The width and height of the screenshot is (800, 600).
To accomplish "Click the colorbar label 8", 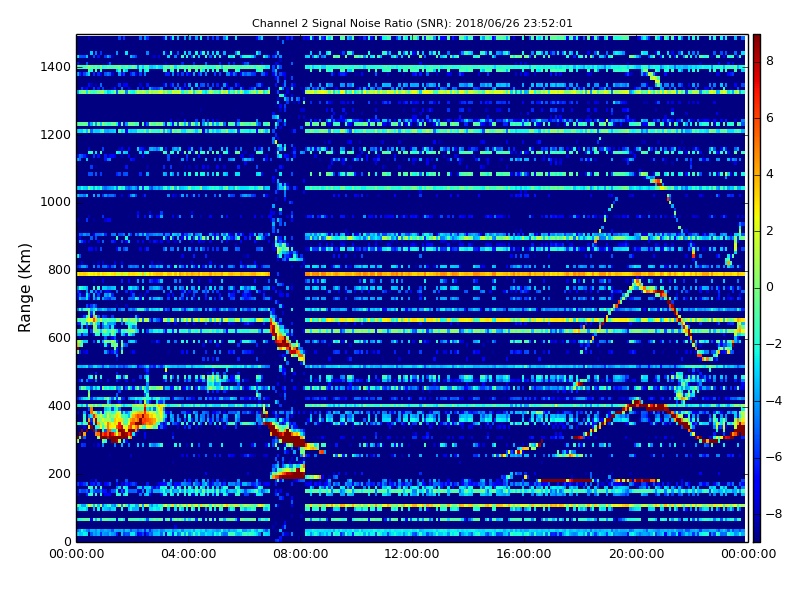I will coord(770,61).
